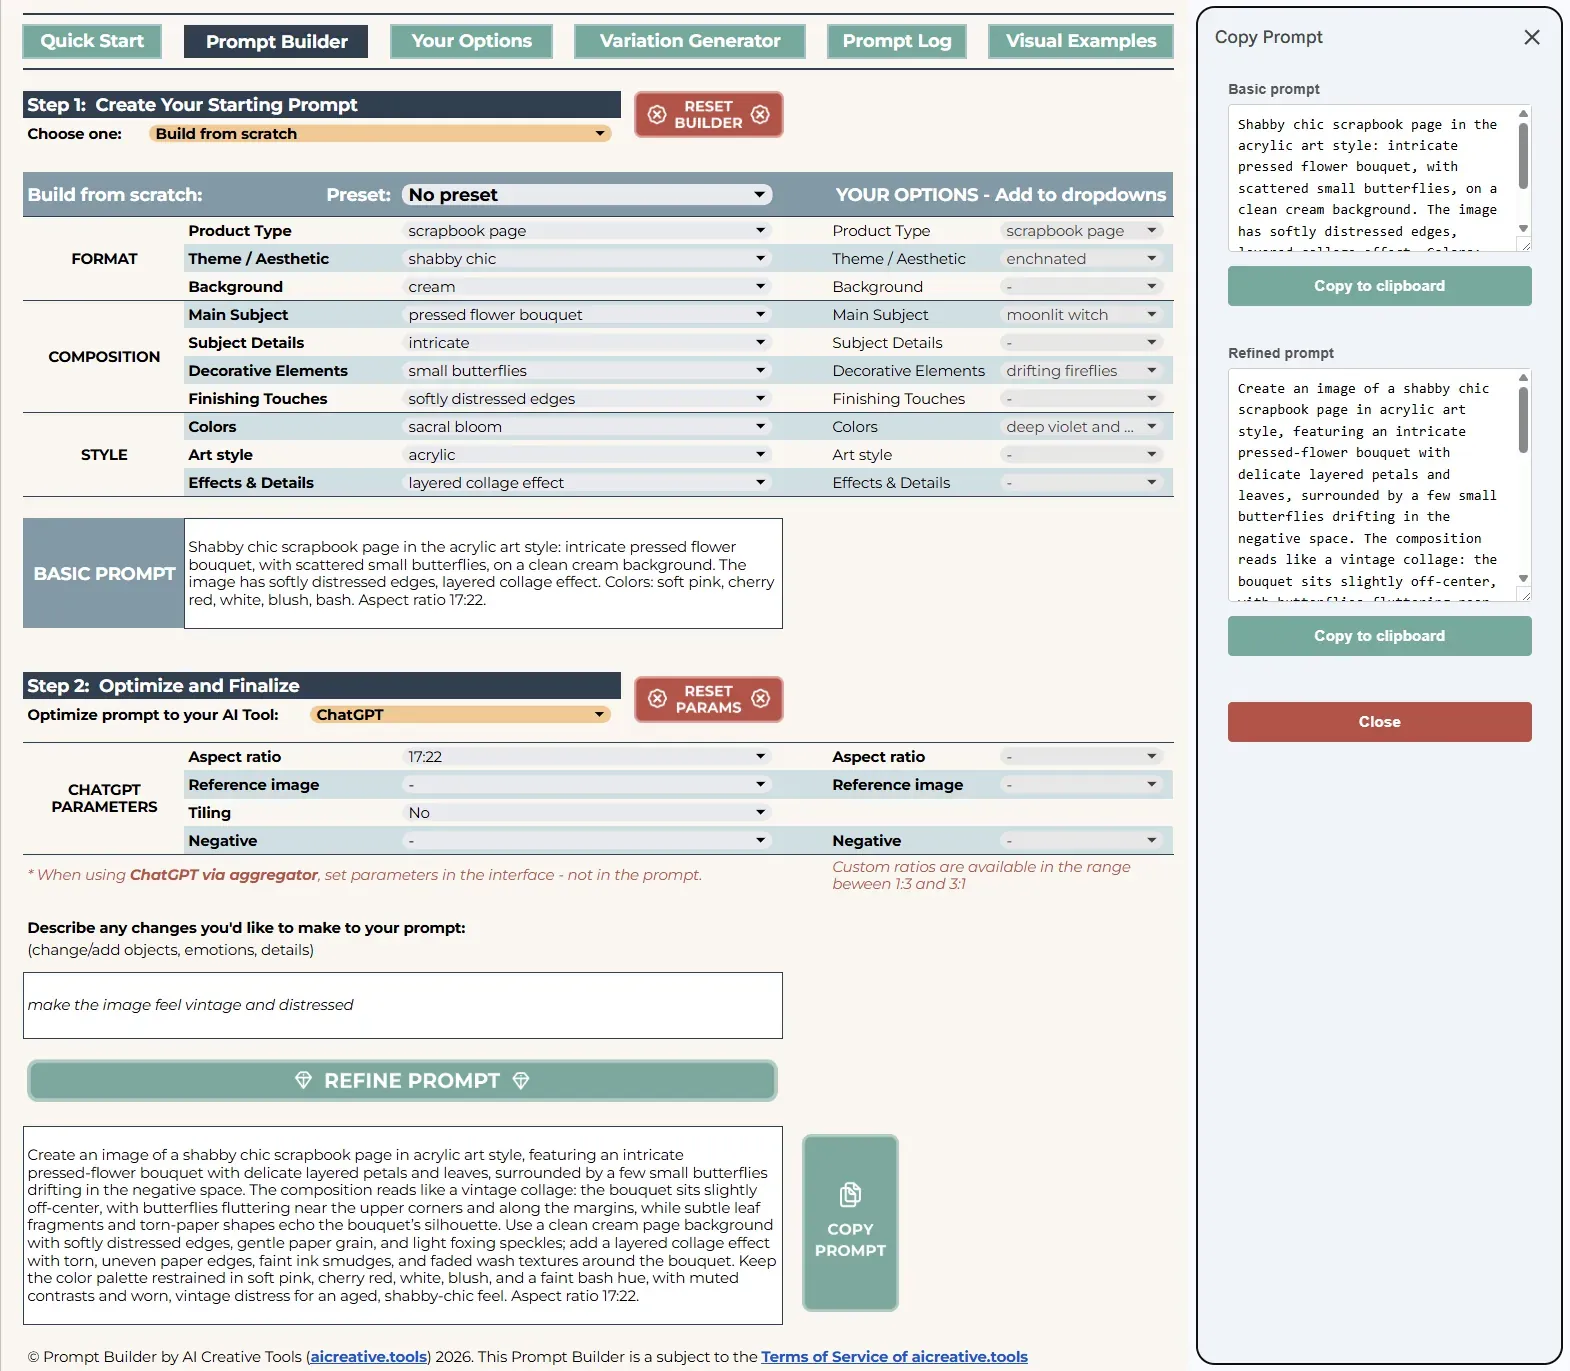Open the aicreative.tools footer link
This screenshot has height=1371, width=1570.
[x=369, y=1357]
